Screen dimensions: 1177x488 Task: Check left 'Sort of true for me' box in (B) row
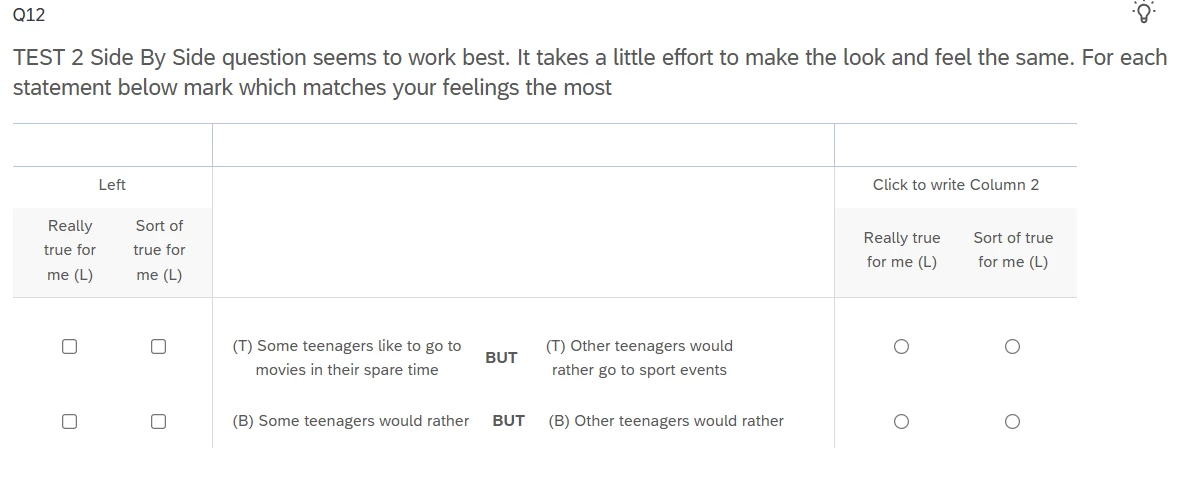tap(158, 421)
